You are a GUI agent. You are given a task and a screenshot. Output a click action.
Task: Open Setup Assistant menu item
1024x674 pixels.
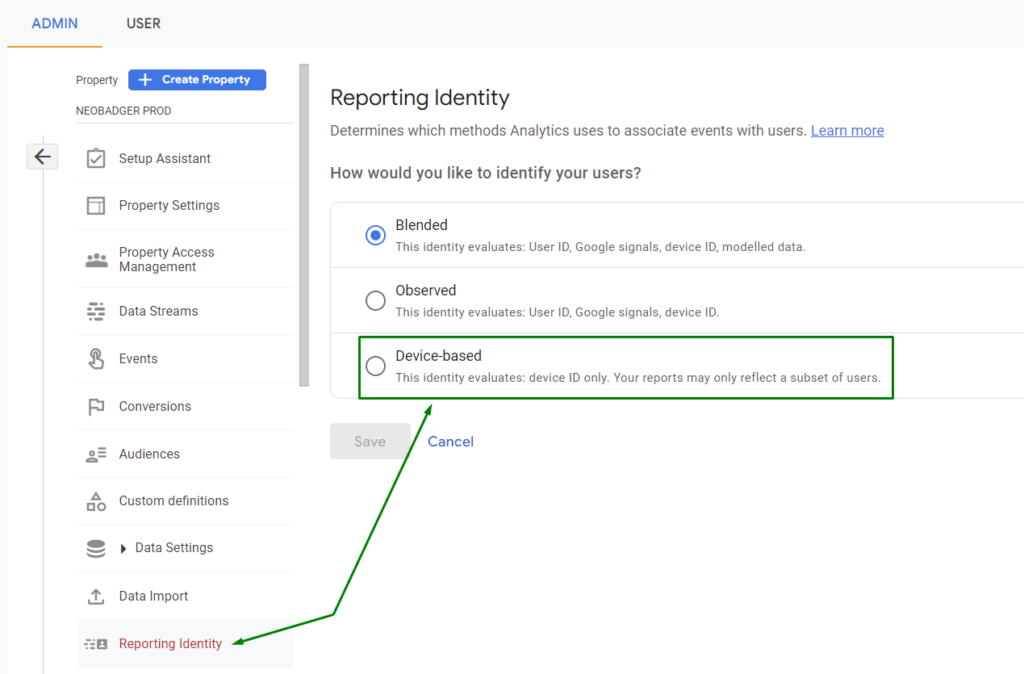click(185, 159)
